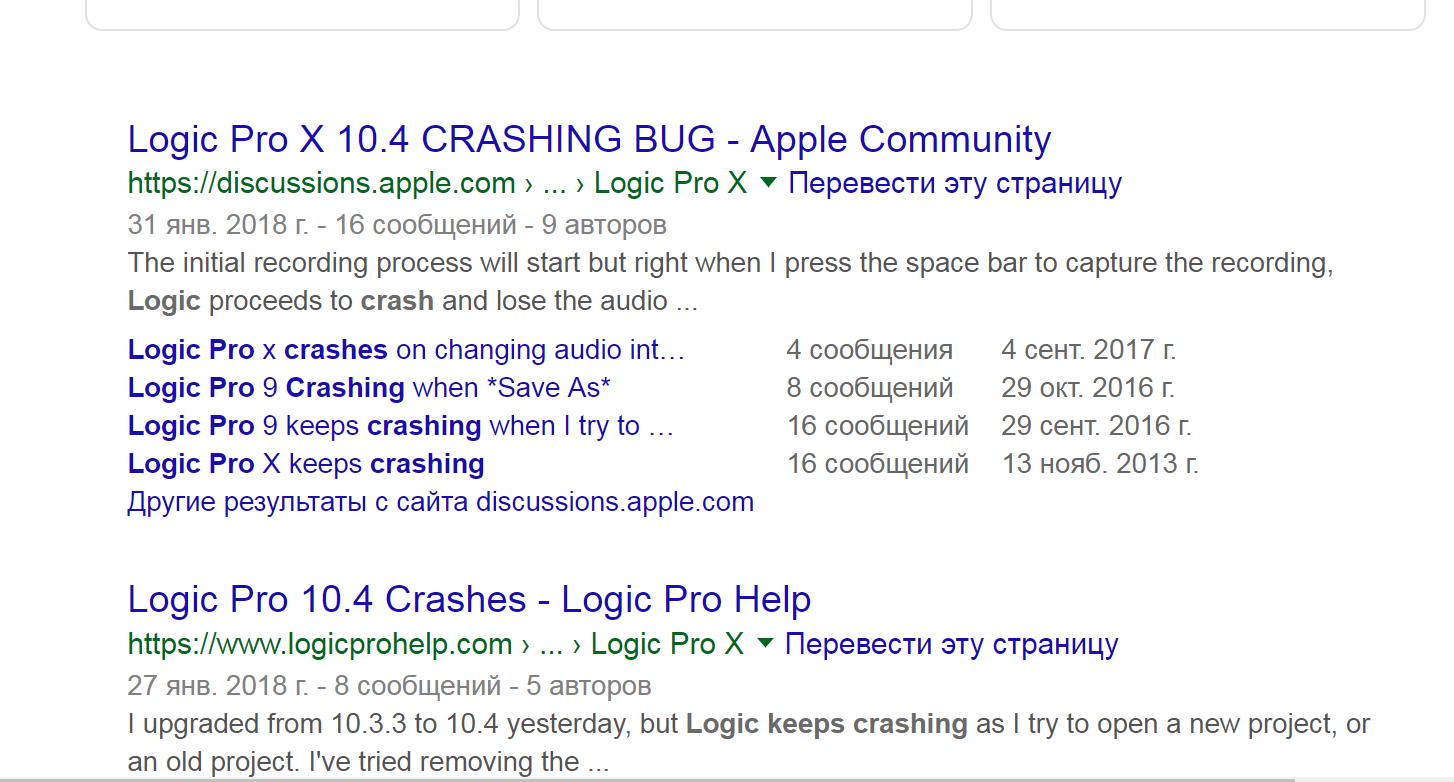
Task: Open 'Logic Pro 9 keeps crashing when I try to…' sublink
Action: pyautogui.click(x=401, y=426)
